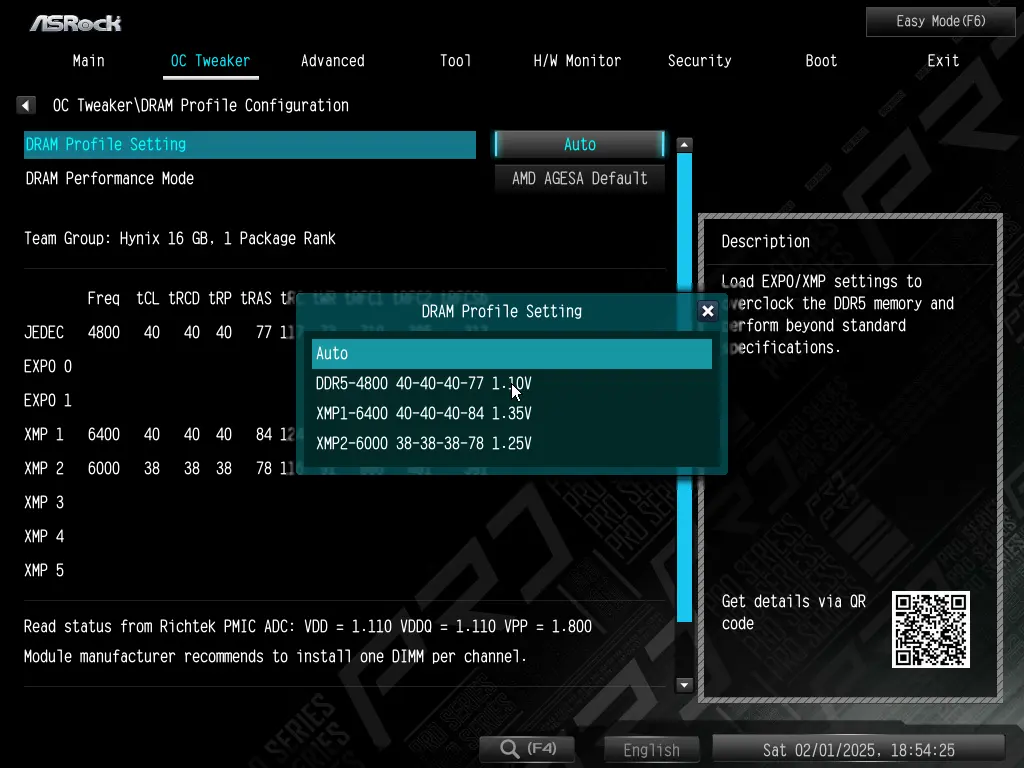Click the XMP 3 row label

44,502
